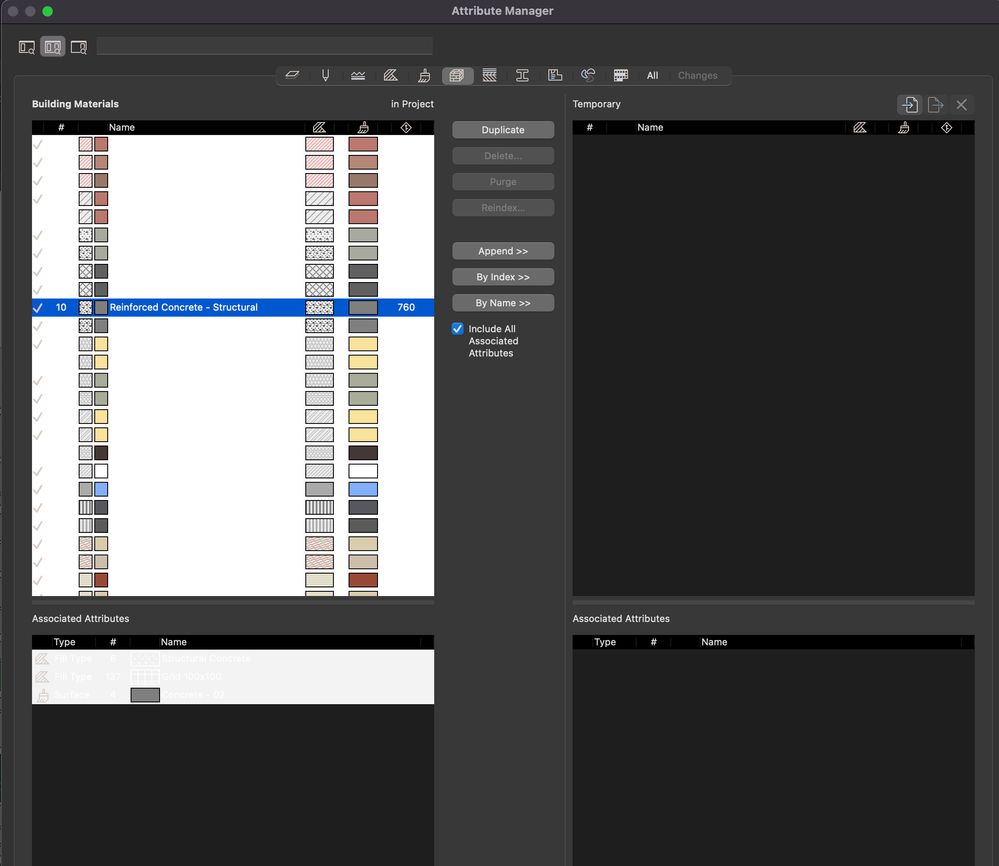Select the material with blue surface swatch

(233, 489)
